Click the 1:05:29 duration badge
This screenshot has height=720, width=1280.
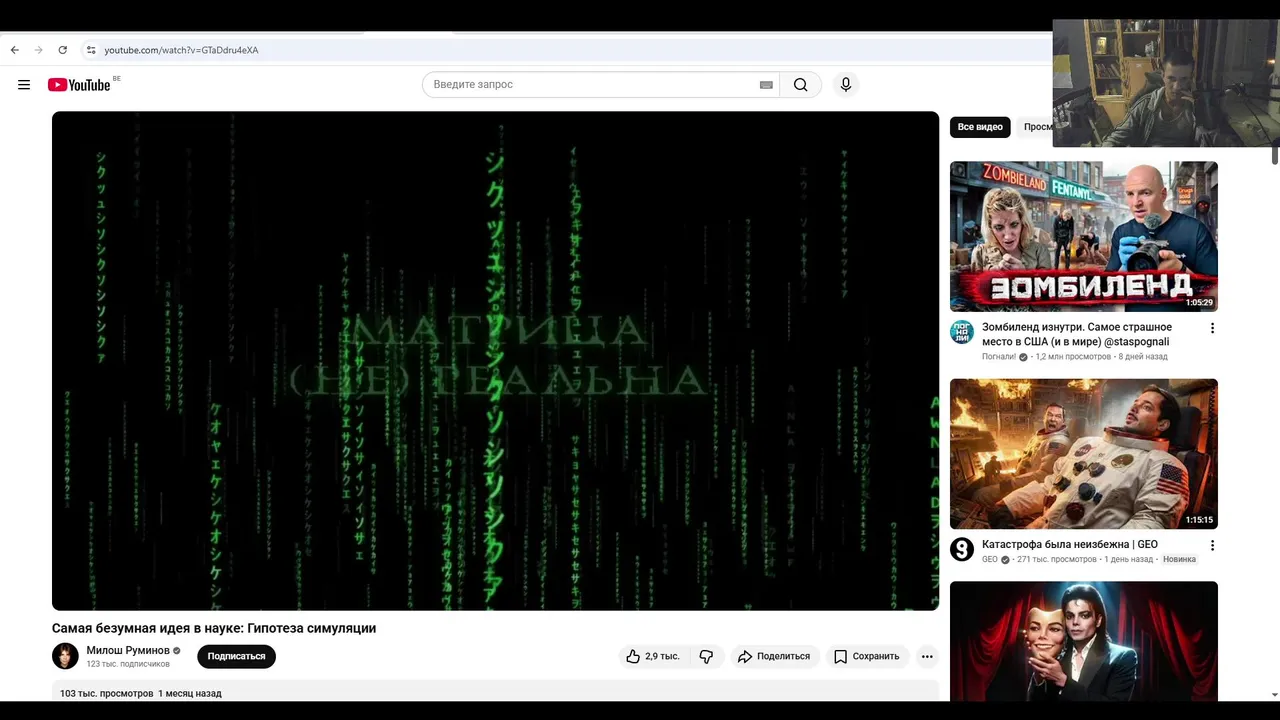pos(1199,302)
